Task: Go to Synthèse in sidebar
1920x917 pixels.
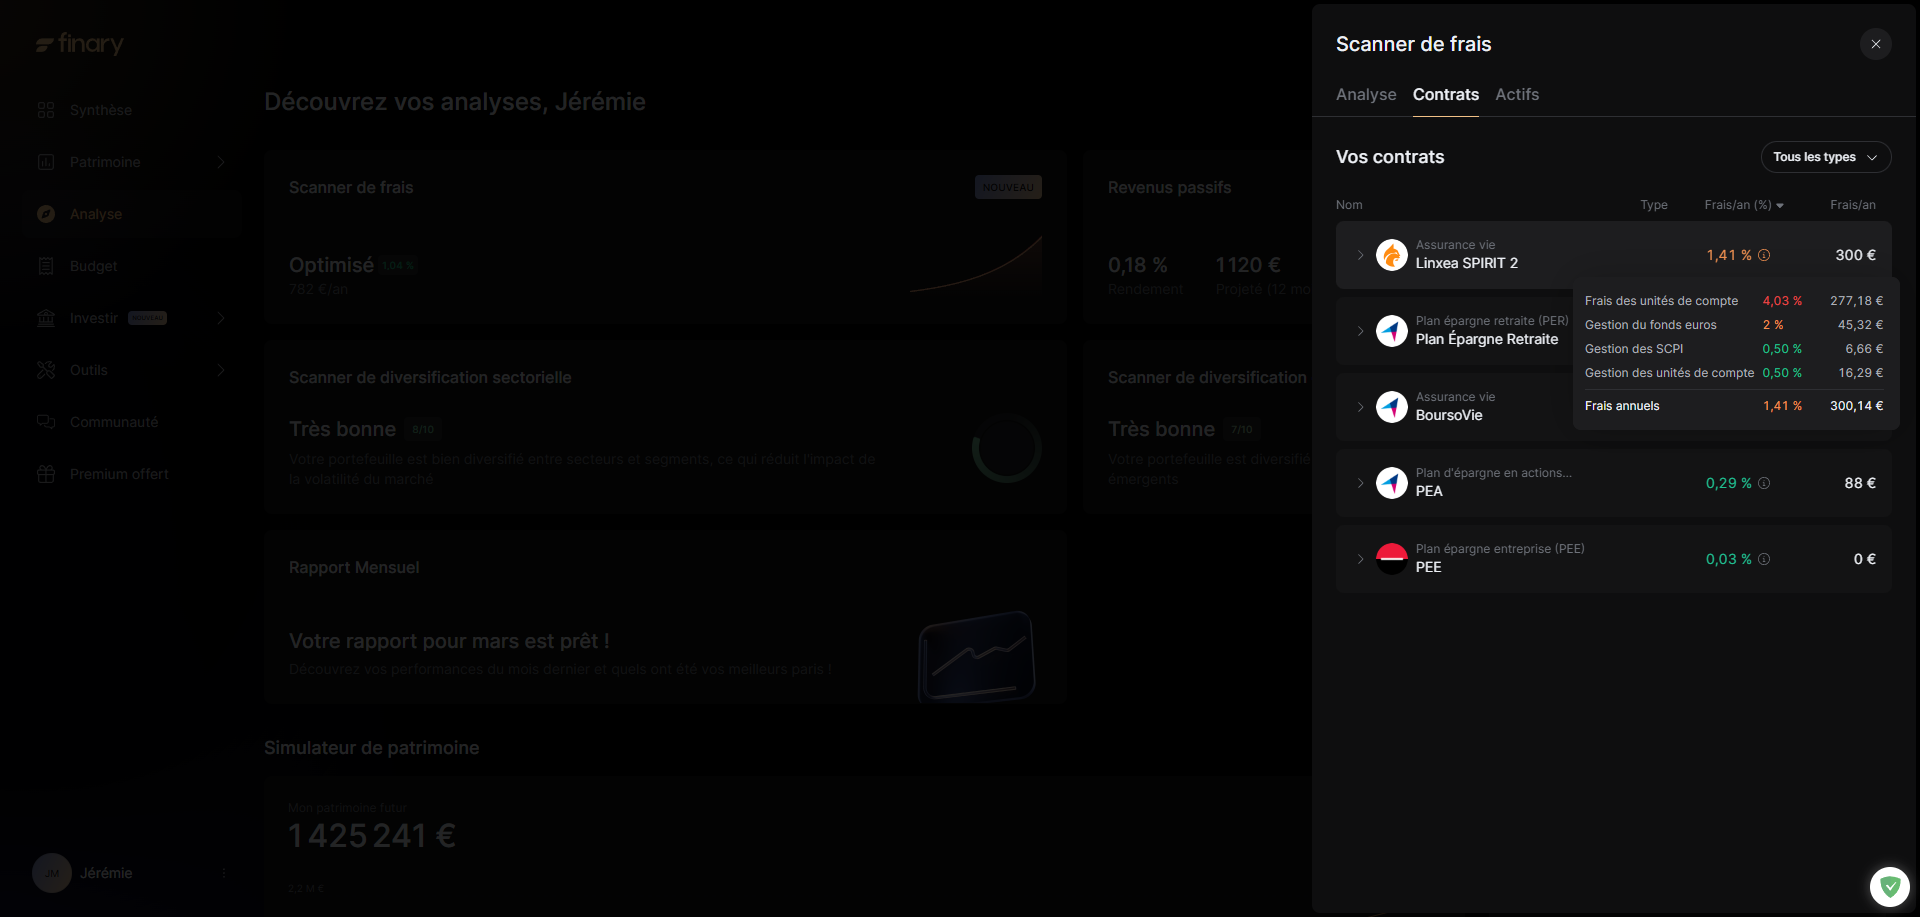Action: click(x=101, y=110)
